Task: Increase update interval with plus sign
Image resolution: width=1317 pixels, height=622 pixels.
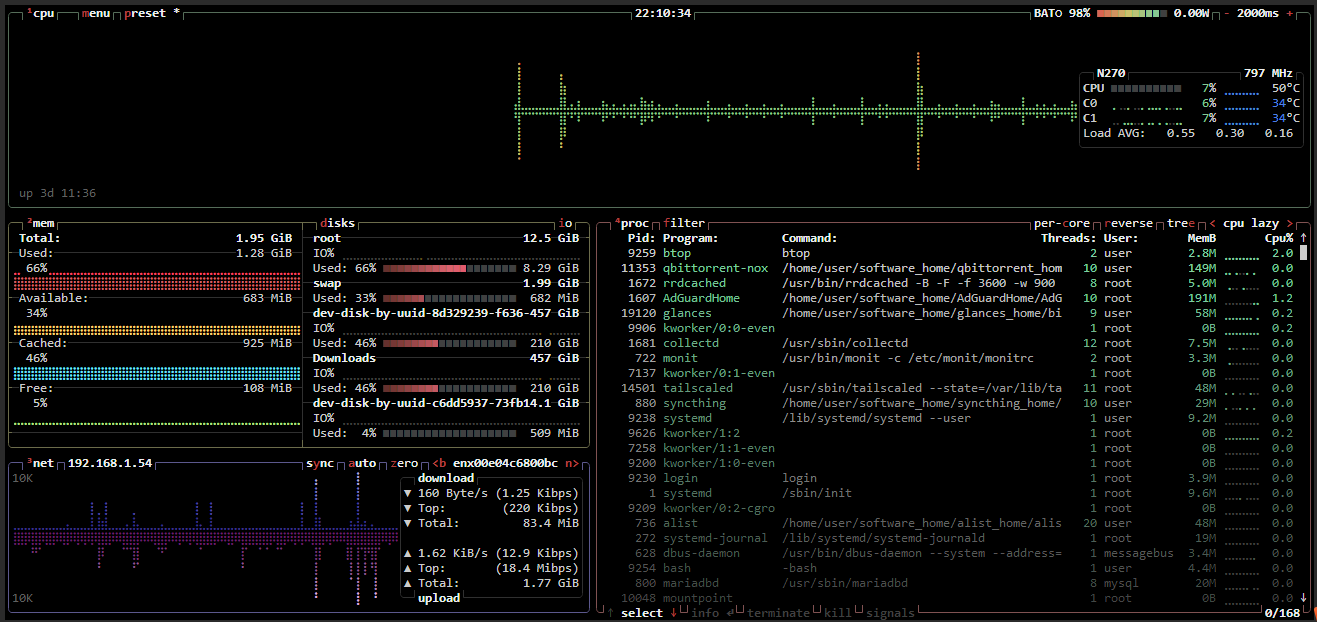Action: (x=1290, y=13)
